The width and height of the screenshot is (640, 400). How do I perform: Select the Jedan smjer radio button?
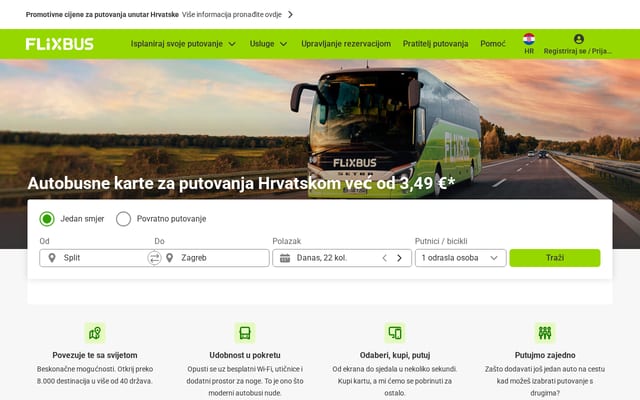pos(47,219)
